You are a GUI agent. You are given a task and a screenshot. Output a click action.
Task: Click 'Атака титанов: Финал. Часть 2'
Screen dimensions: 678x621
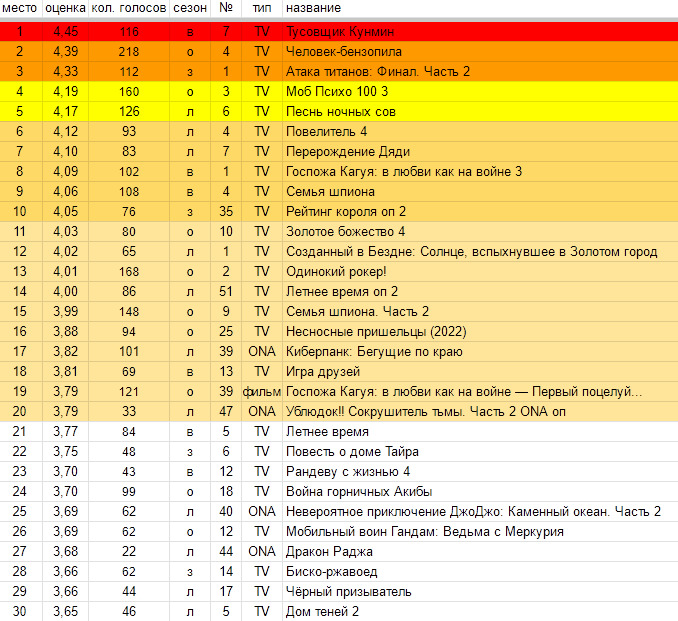[378, 71]
